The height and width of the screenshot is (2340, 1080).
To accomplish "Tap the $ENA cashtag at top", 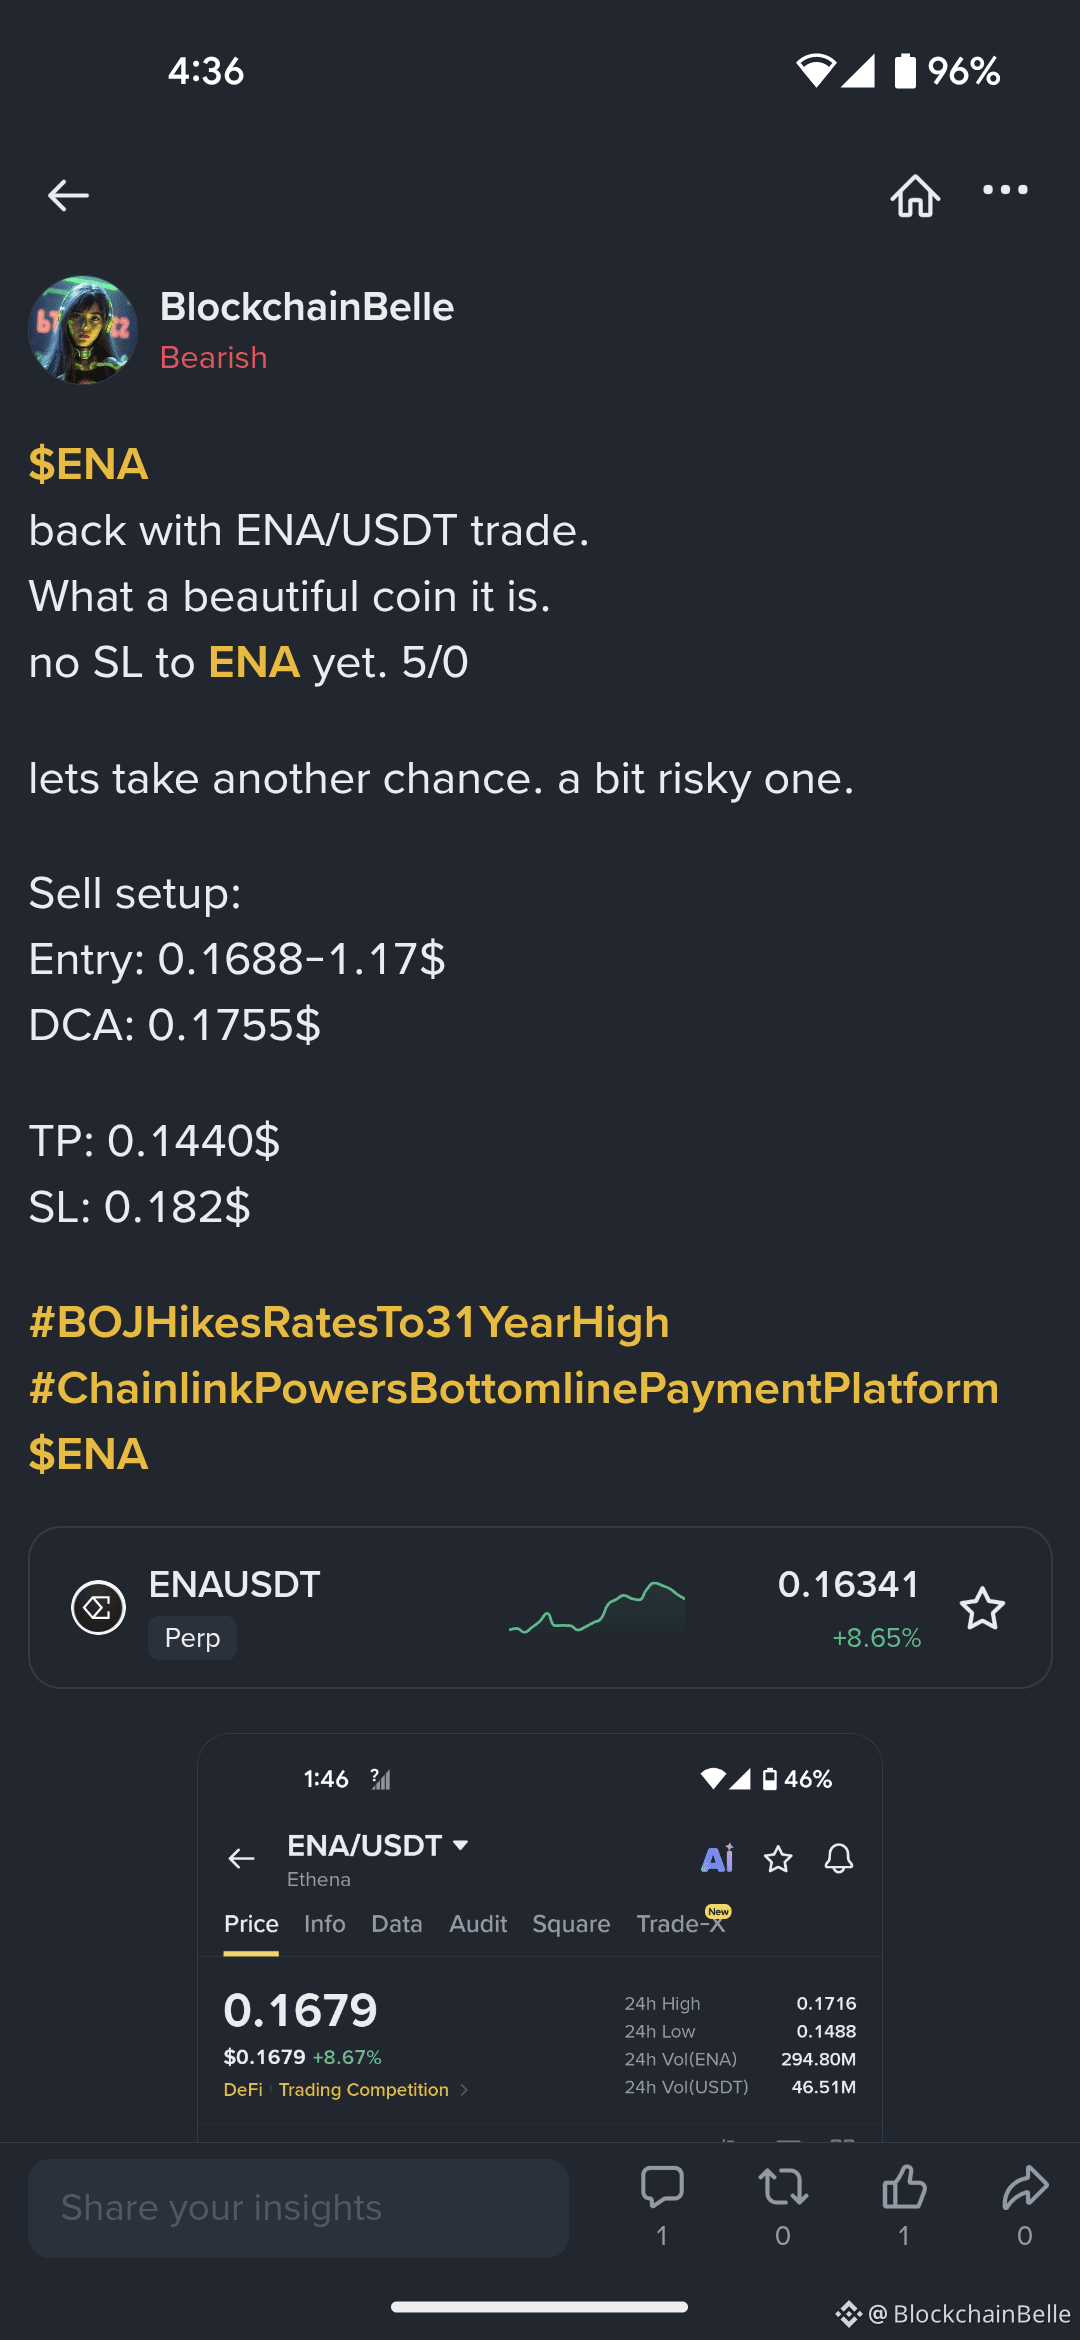I will 88,464.
